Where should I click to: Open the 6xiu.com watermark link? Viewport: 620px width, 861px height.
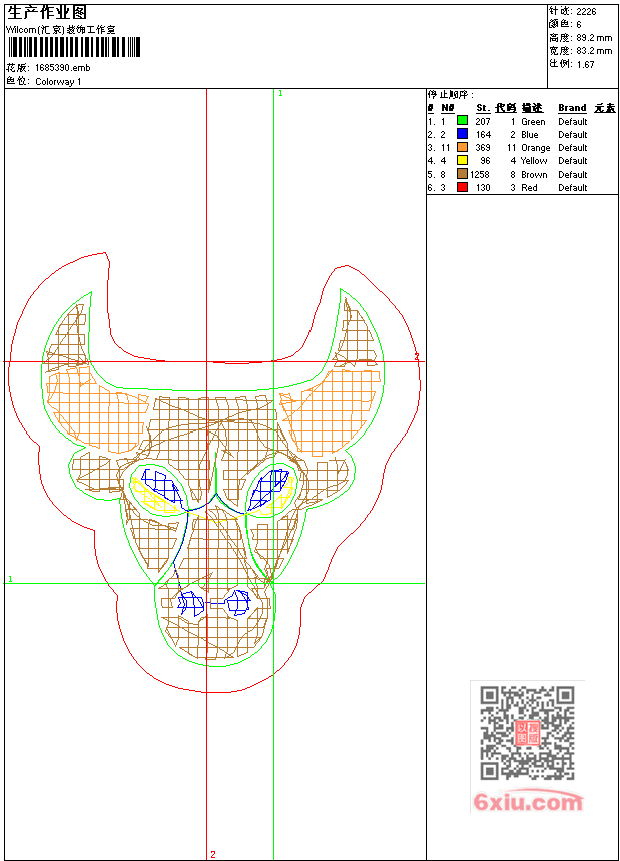point(528,802)
